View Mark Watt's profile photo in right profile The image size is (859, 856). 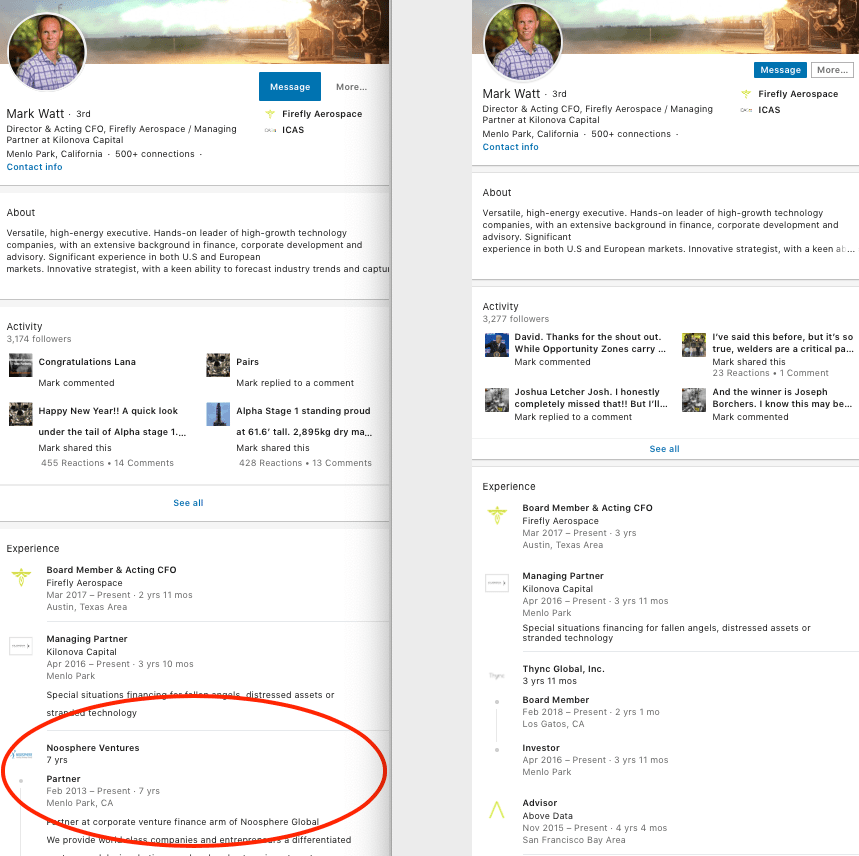coord(523,42)
